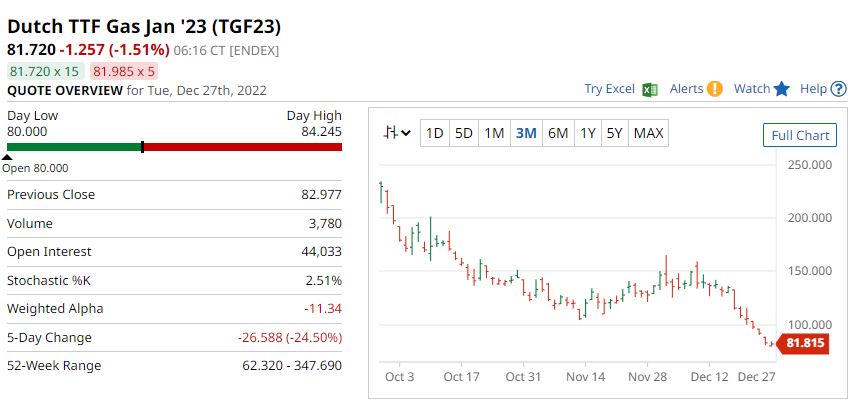This screenshot has height=408, width=859.
Task: Click the orange Alerts exclamation icon
Action: coord(714,89)
